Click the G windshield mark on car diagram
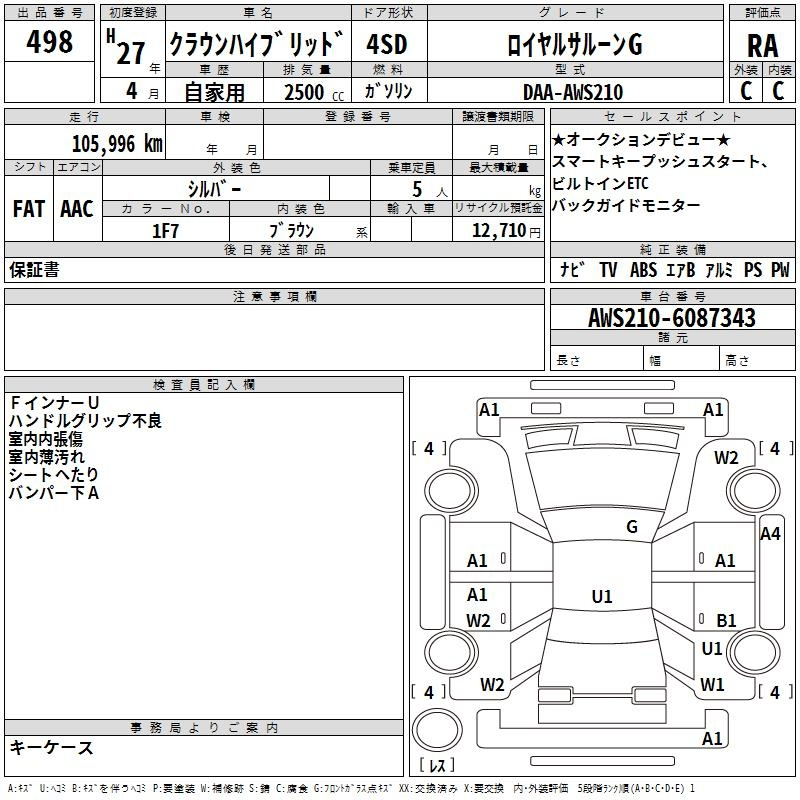The width and height of the screenshot is (800, 800). tap(631, 527)
